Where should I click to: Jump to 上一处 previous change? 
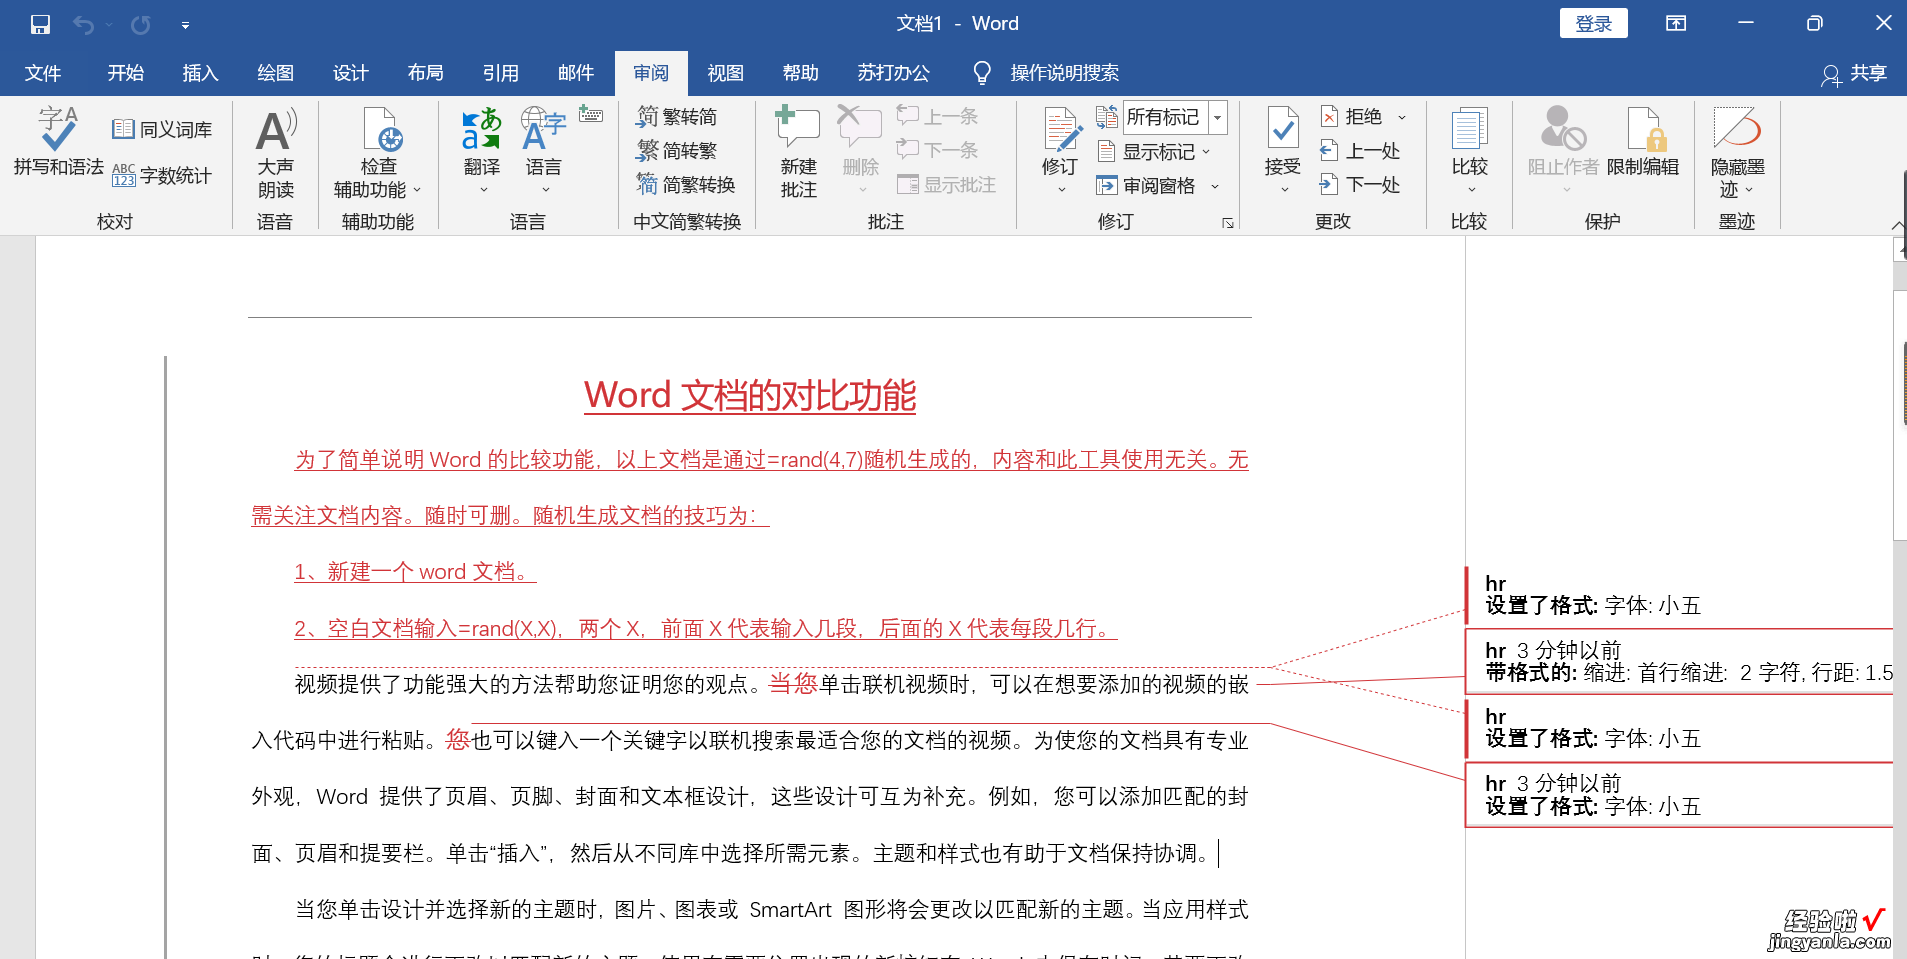pos(1360,151)
